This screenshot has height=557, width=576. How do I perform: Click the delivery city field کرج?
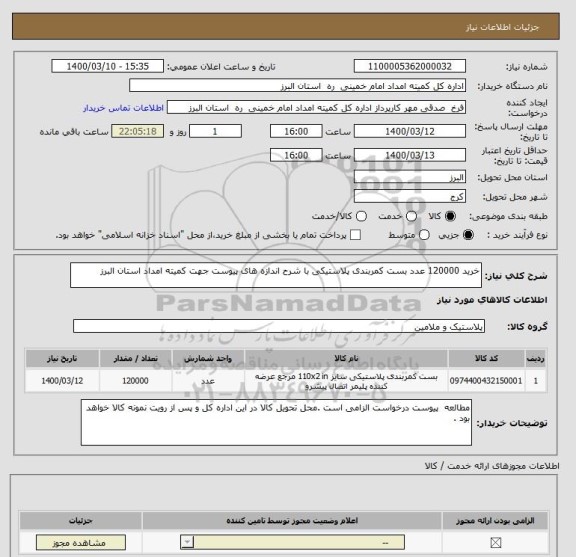pyautogui.click(x=410, y=197)
